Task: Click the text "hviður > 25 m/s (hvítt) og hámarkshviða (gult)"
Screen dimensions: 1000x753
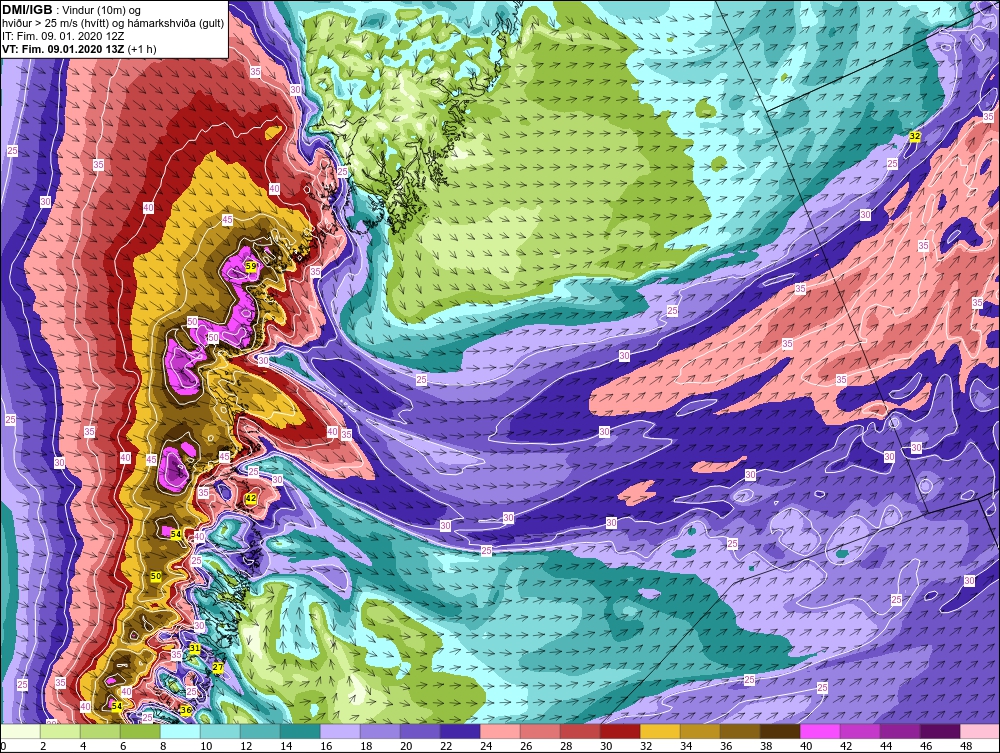Action: click(113, 24)
